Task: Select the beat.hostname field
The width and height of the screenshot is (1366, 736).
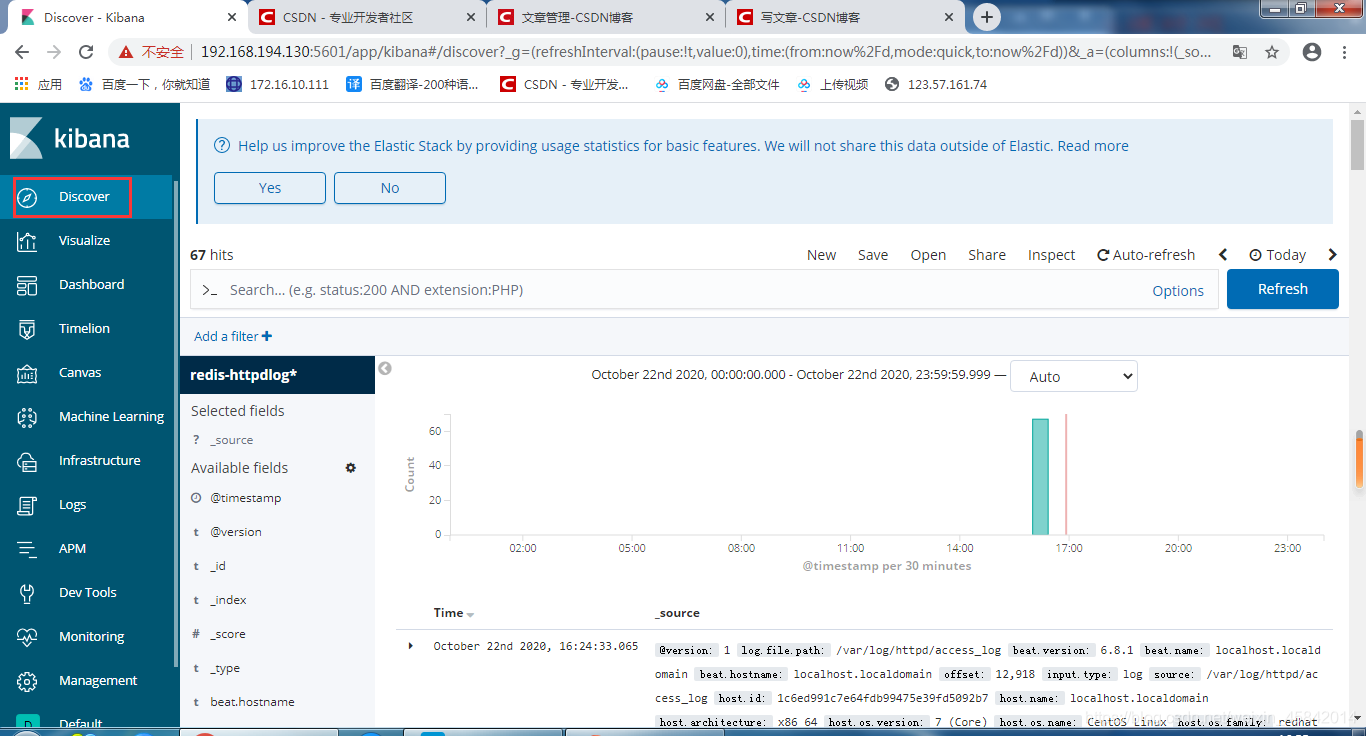Action: pyautogui.click(x=252, y=702)
